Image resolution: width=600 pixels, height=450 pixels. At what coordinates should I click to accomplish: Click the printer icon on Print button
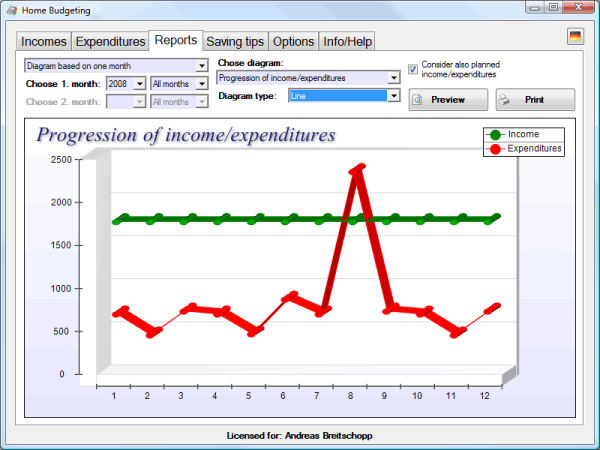tap(504, 100)
